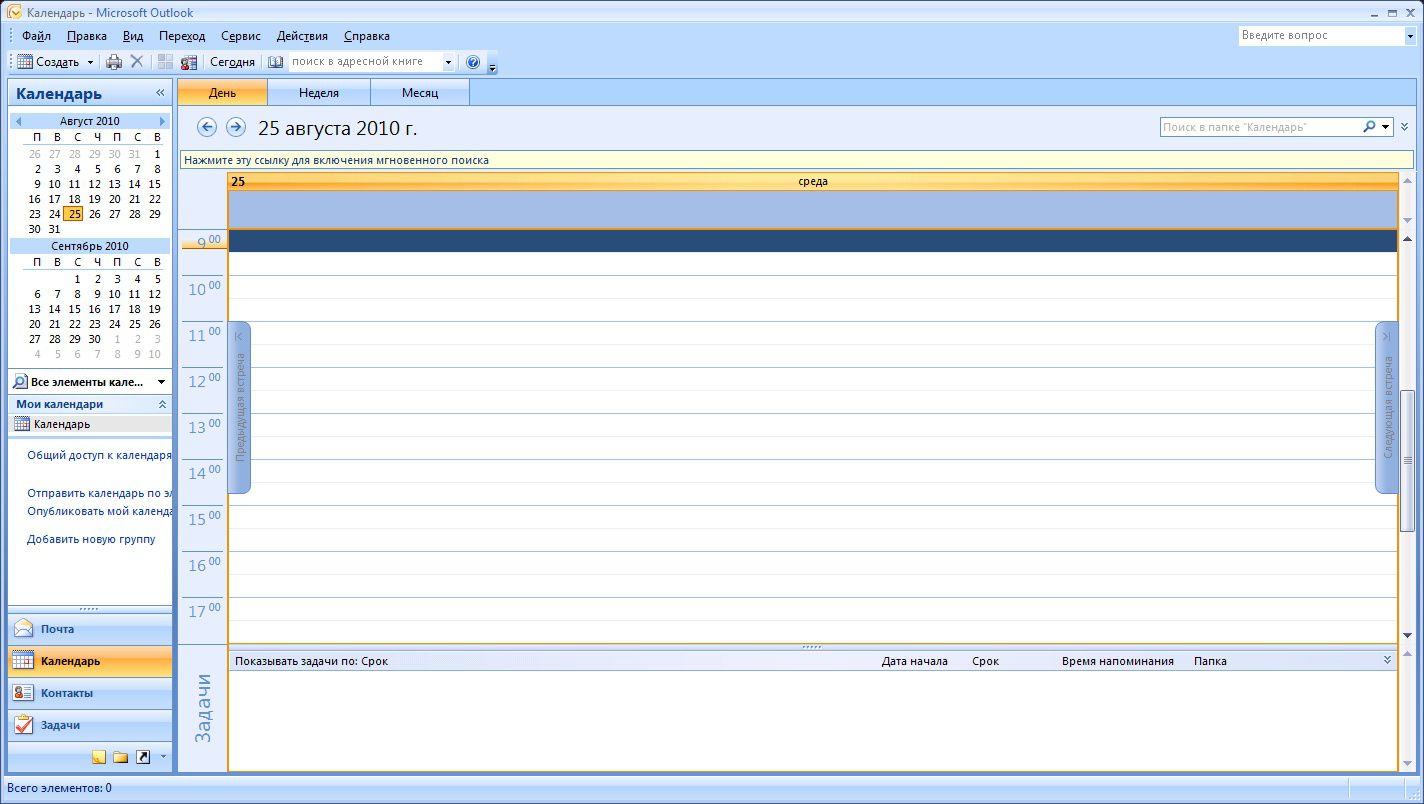Screen dimensions: 1424x804
Task: Click the Address Book icon
Action: coord(276,62)
